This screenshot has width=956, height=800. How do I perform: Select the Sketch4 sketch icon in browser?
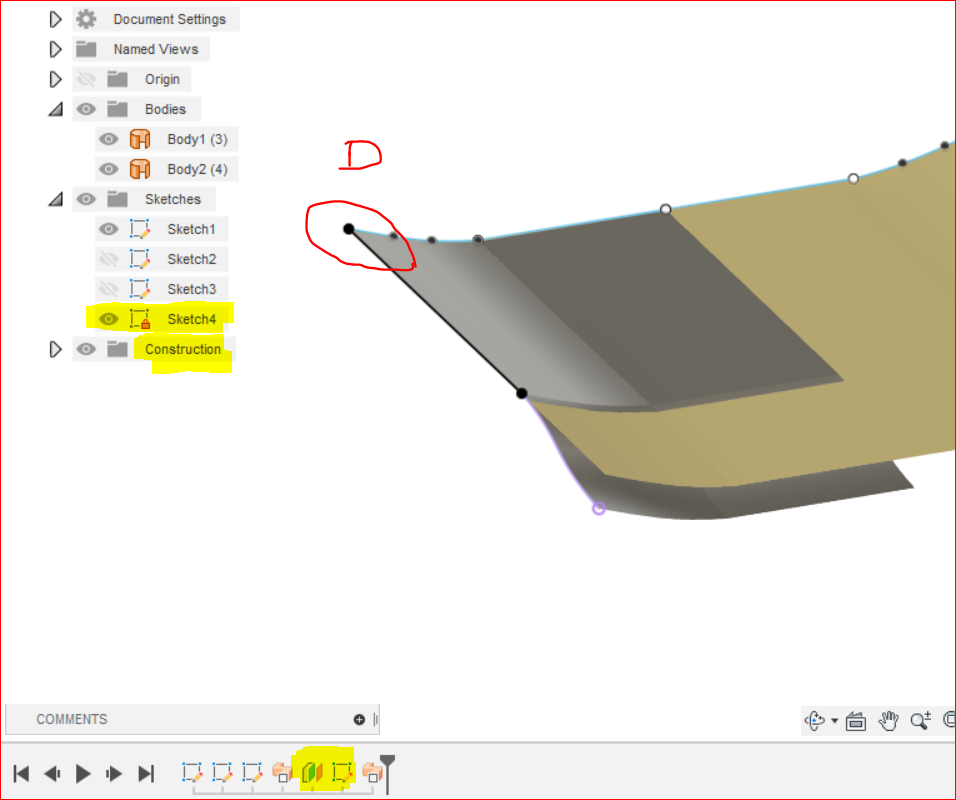tap(140, 318)
